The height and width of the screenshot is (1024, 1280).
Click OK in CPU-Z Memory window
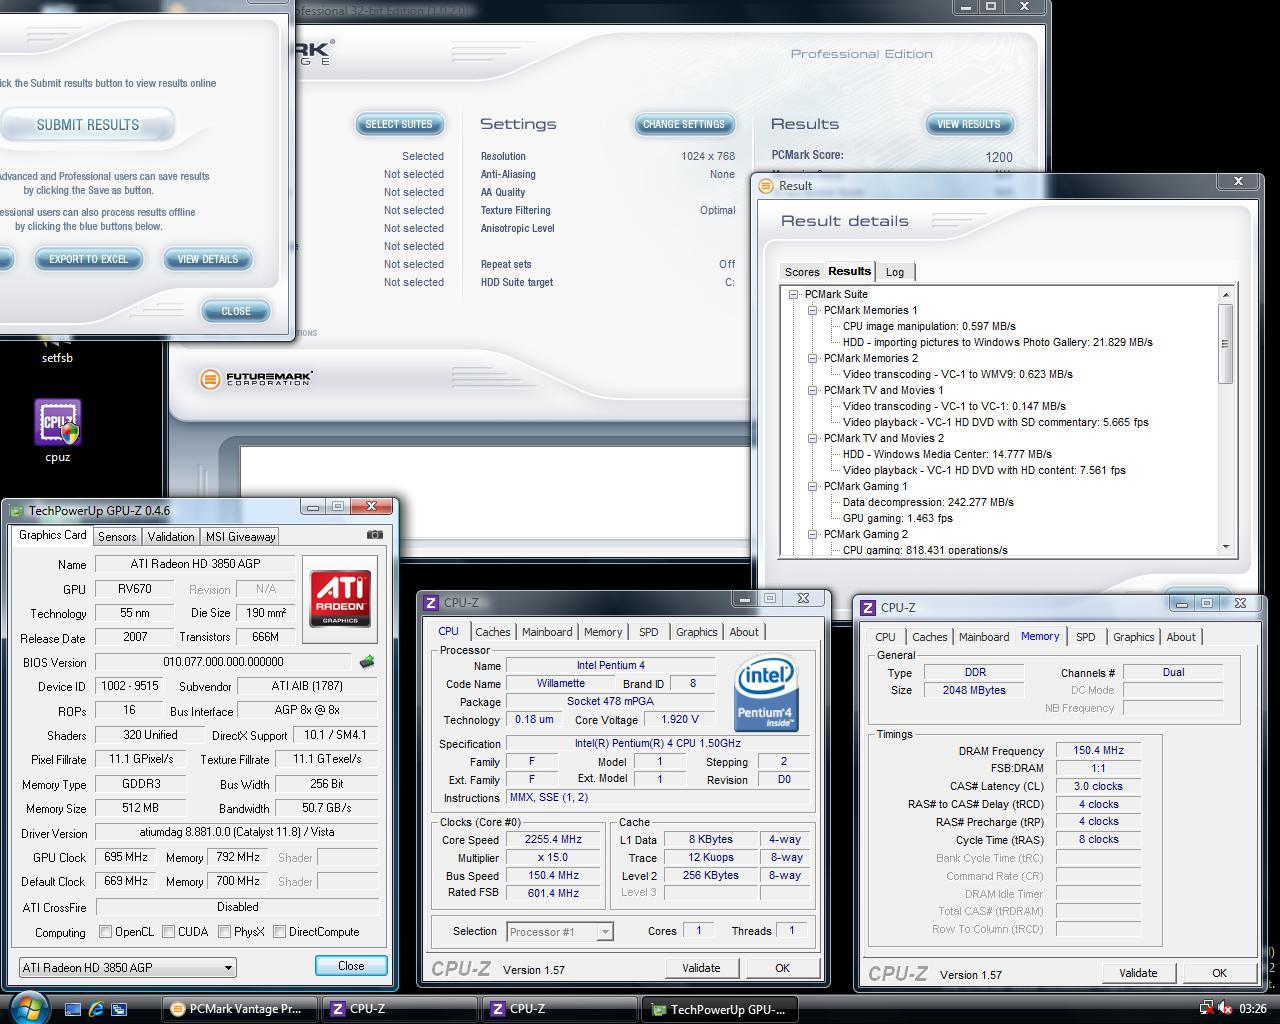(1219, 973)
